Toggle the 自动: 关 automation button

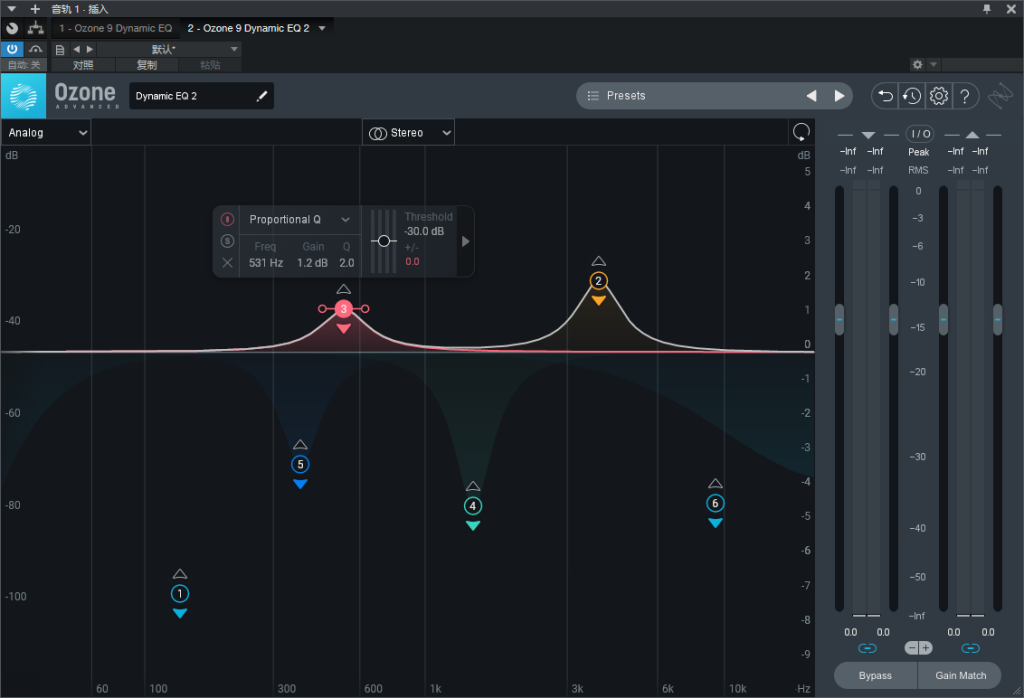point(24,65)
